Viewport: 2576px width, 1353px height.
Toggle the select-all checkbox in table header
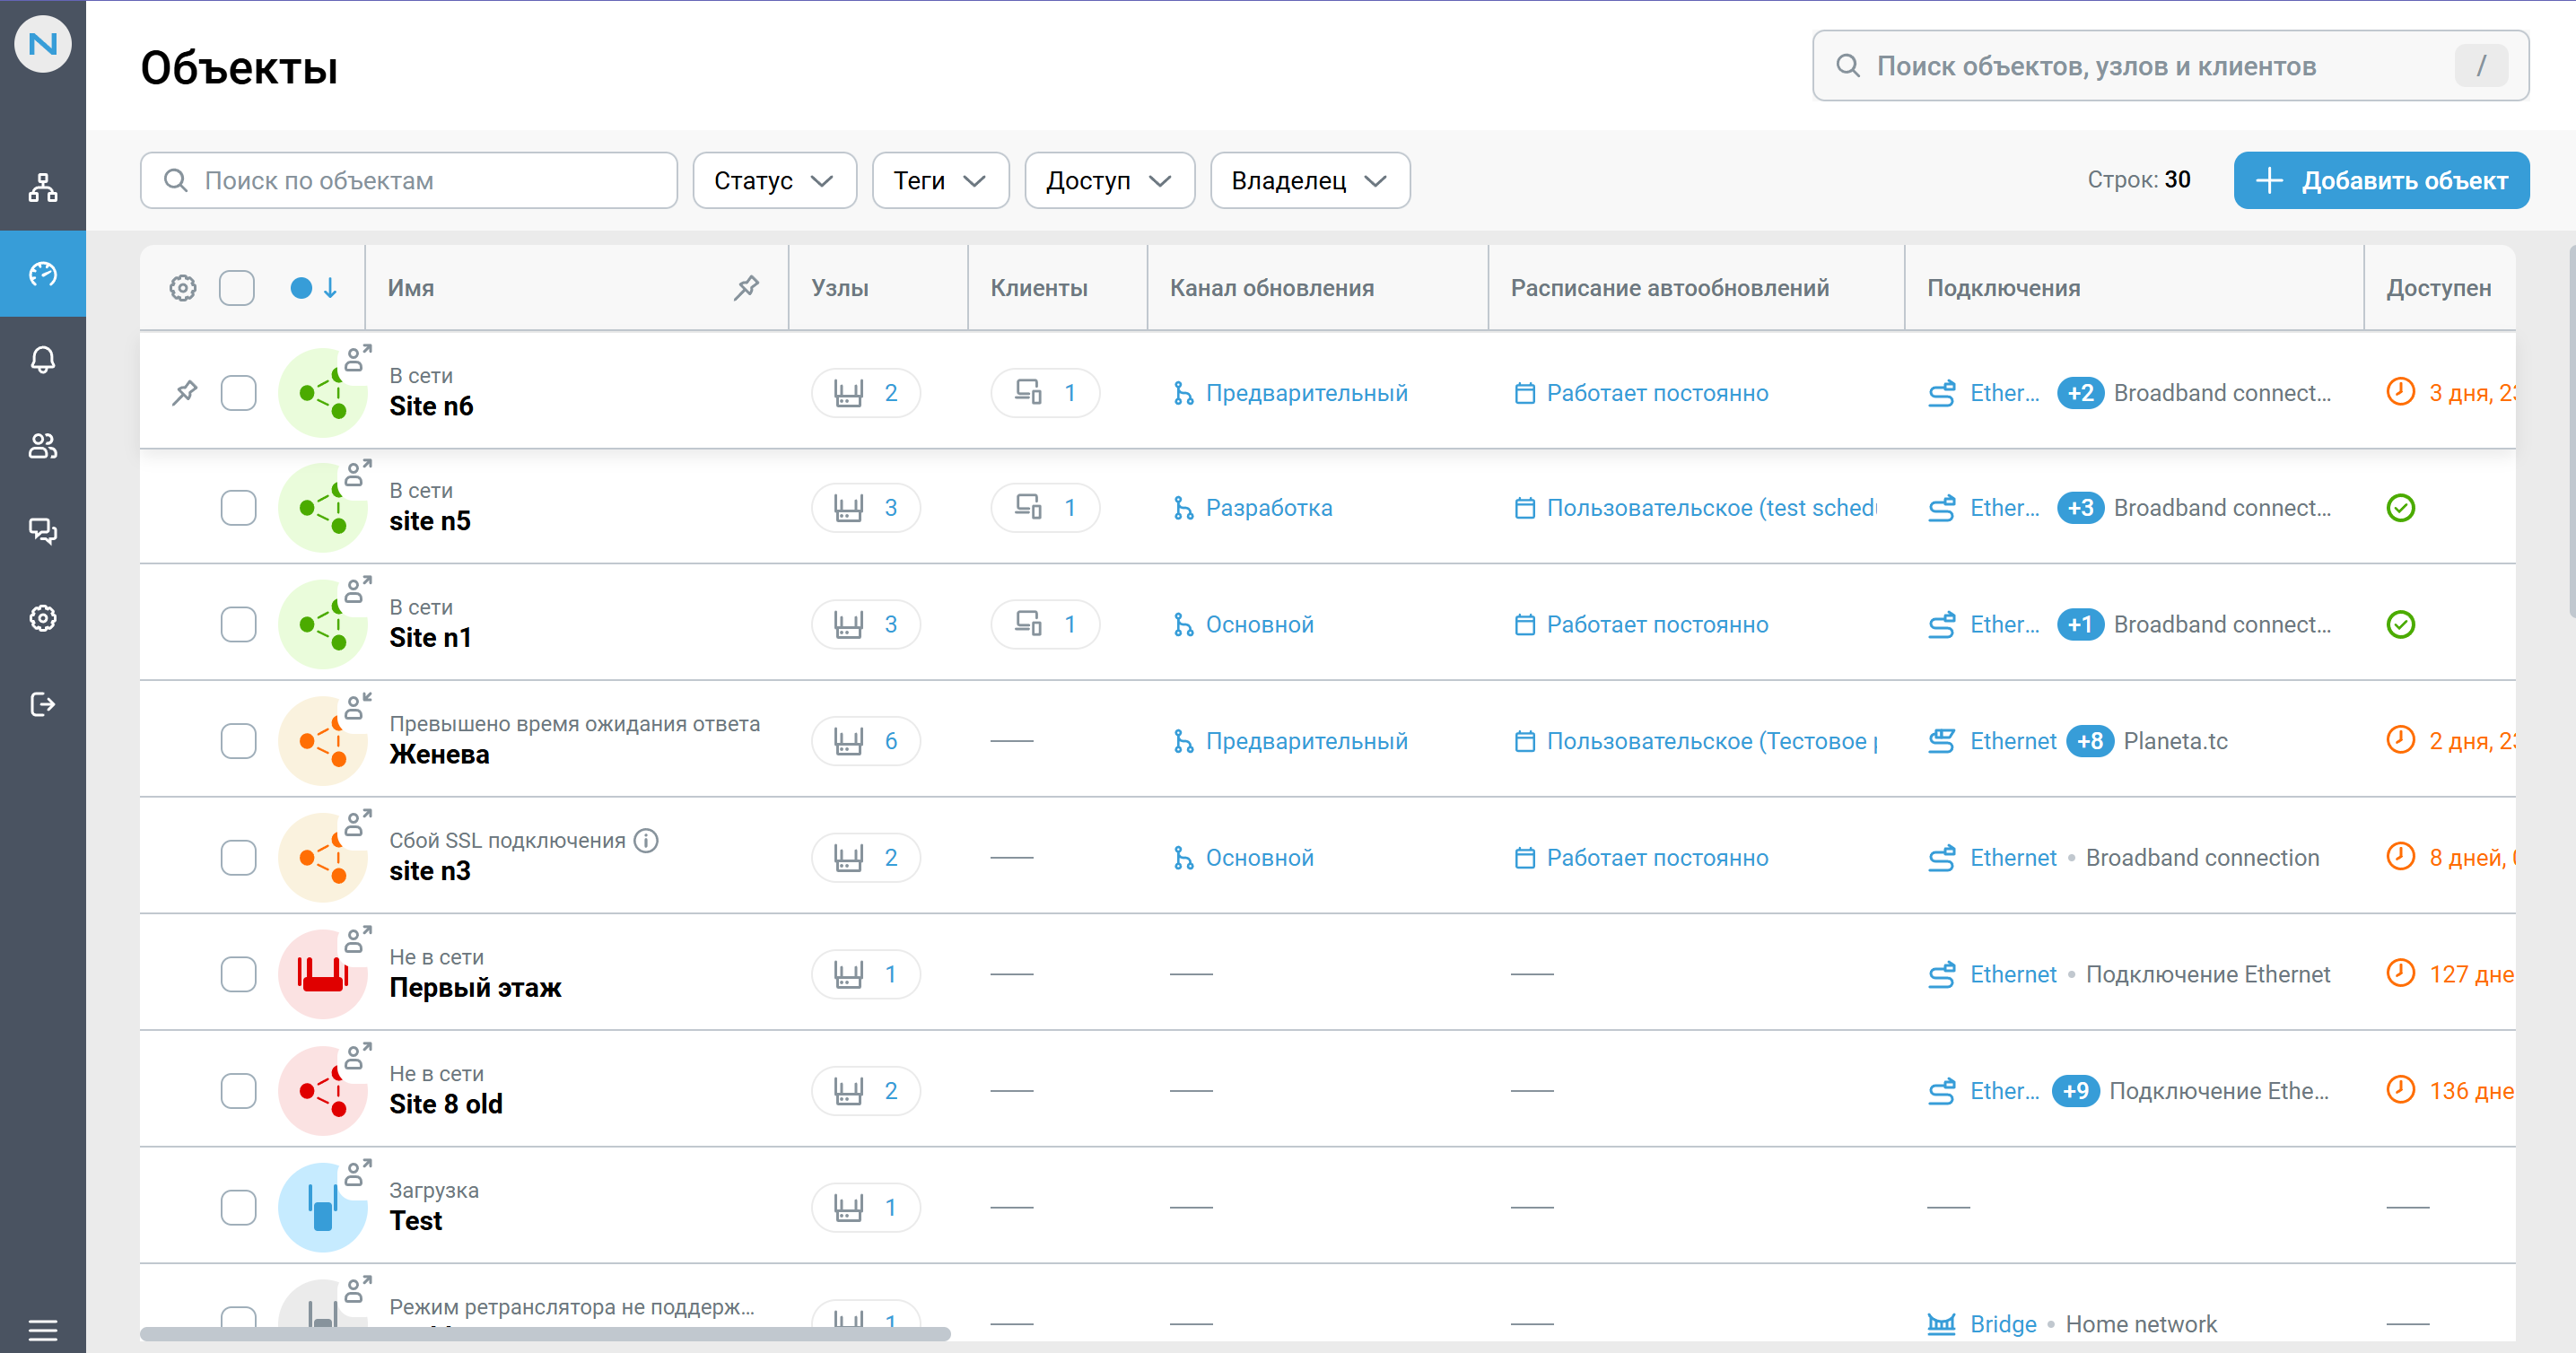pos(237,288)
